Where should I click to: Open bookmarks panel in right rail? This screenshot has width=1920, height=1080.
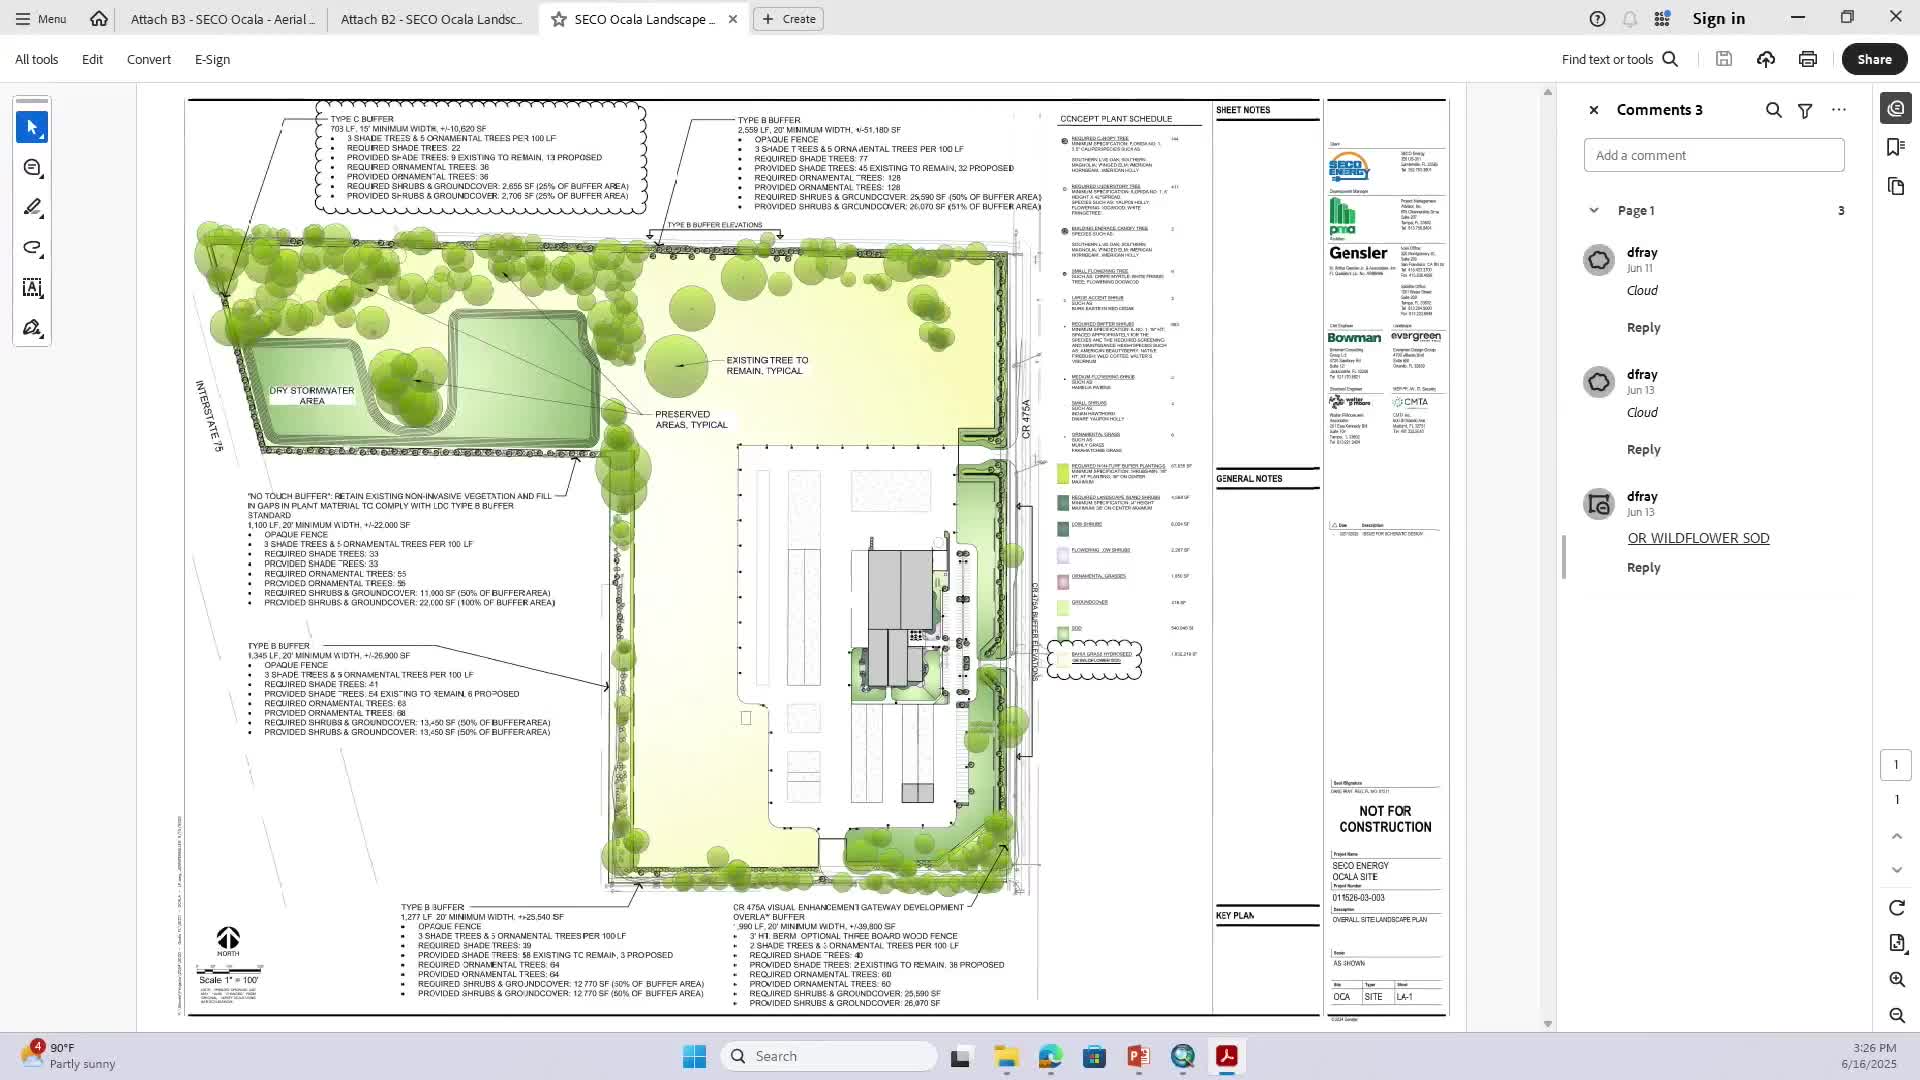pyautogui.click(x=1896, y=147)
